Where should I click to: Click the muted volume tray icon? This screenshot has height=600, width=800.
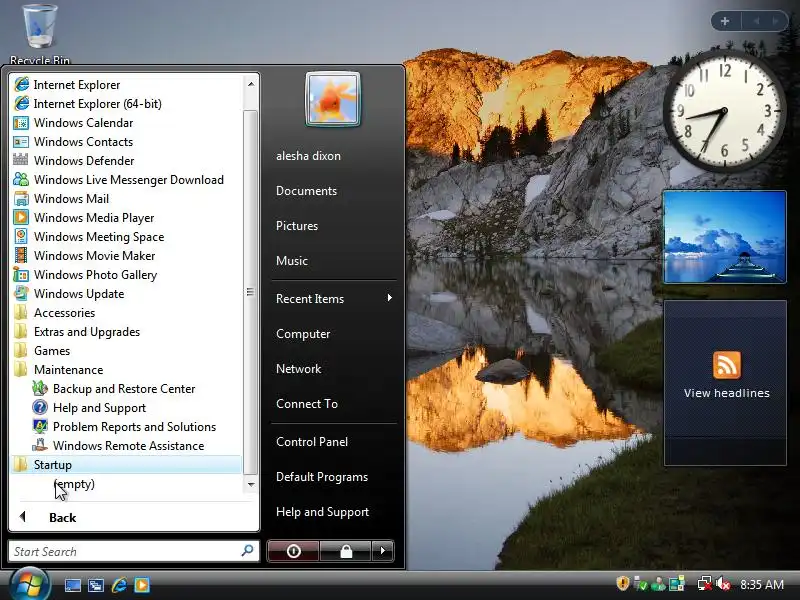coord(723,584)
